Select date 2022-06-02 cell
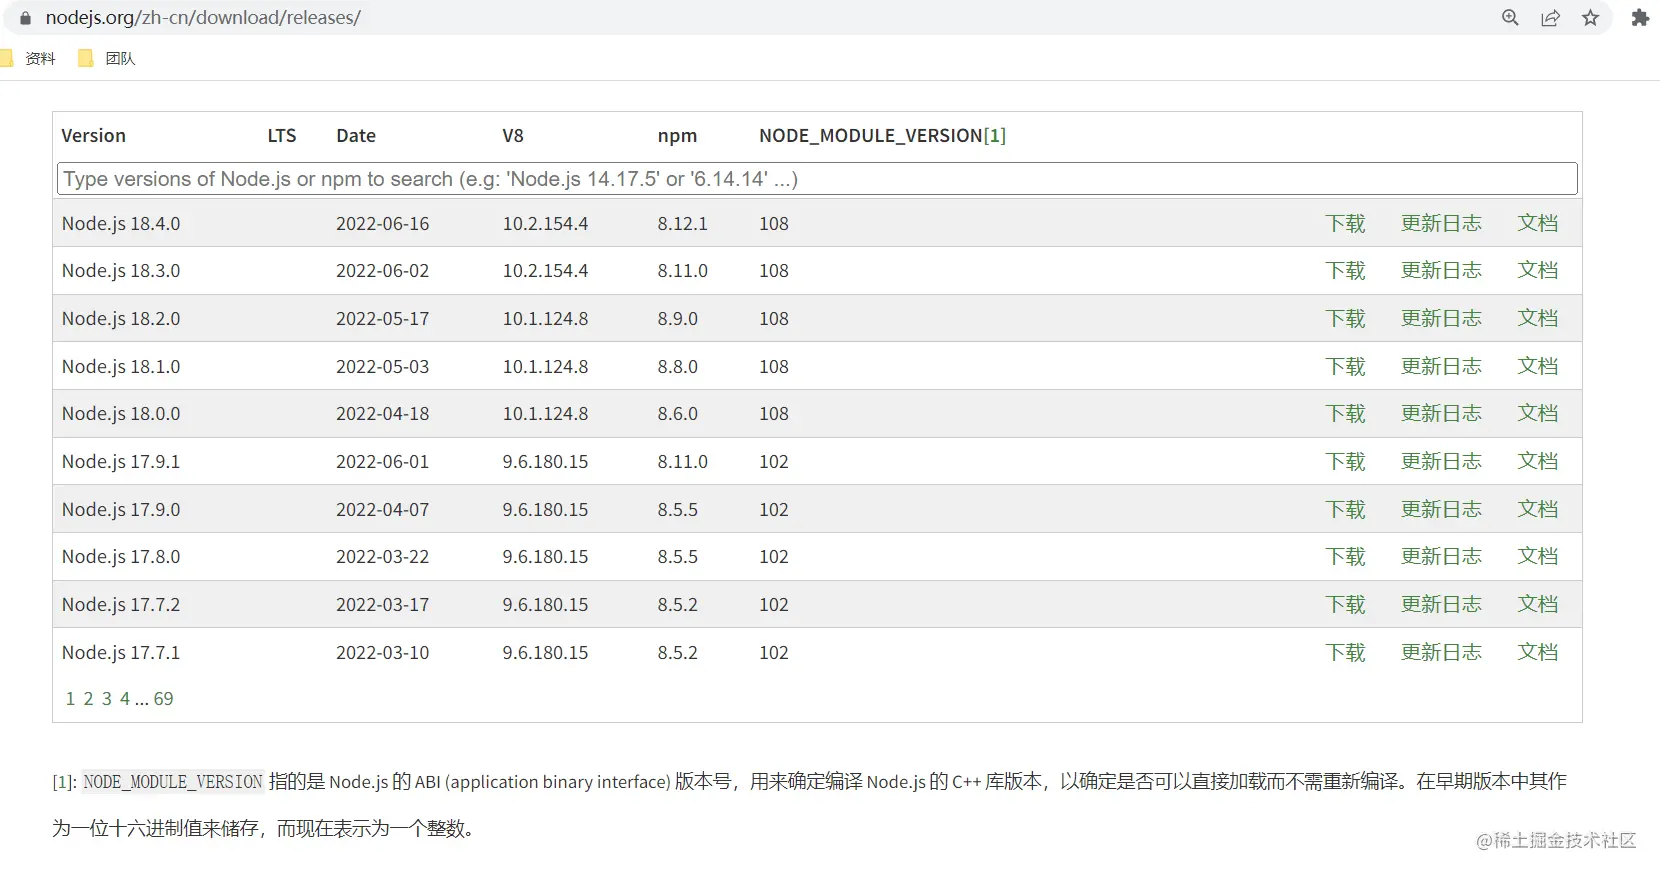 382,271
